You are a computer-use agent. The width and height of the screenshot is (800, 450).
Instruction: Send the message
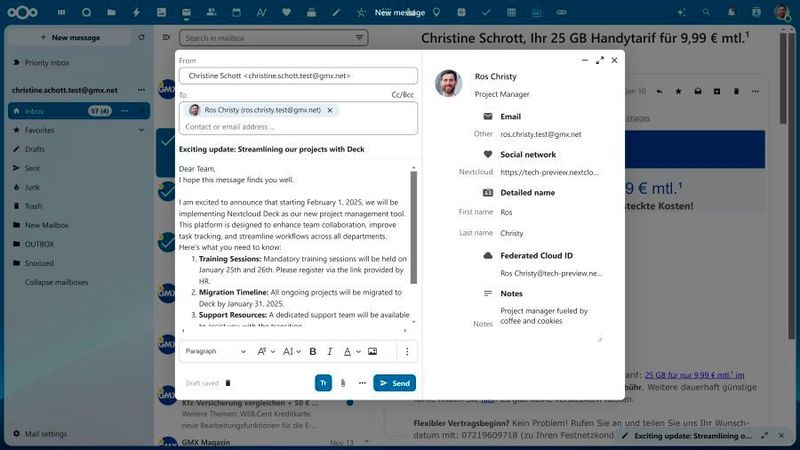coord(394,383)
